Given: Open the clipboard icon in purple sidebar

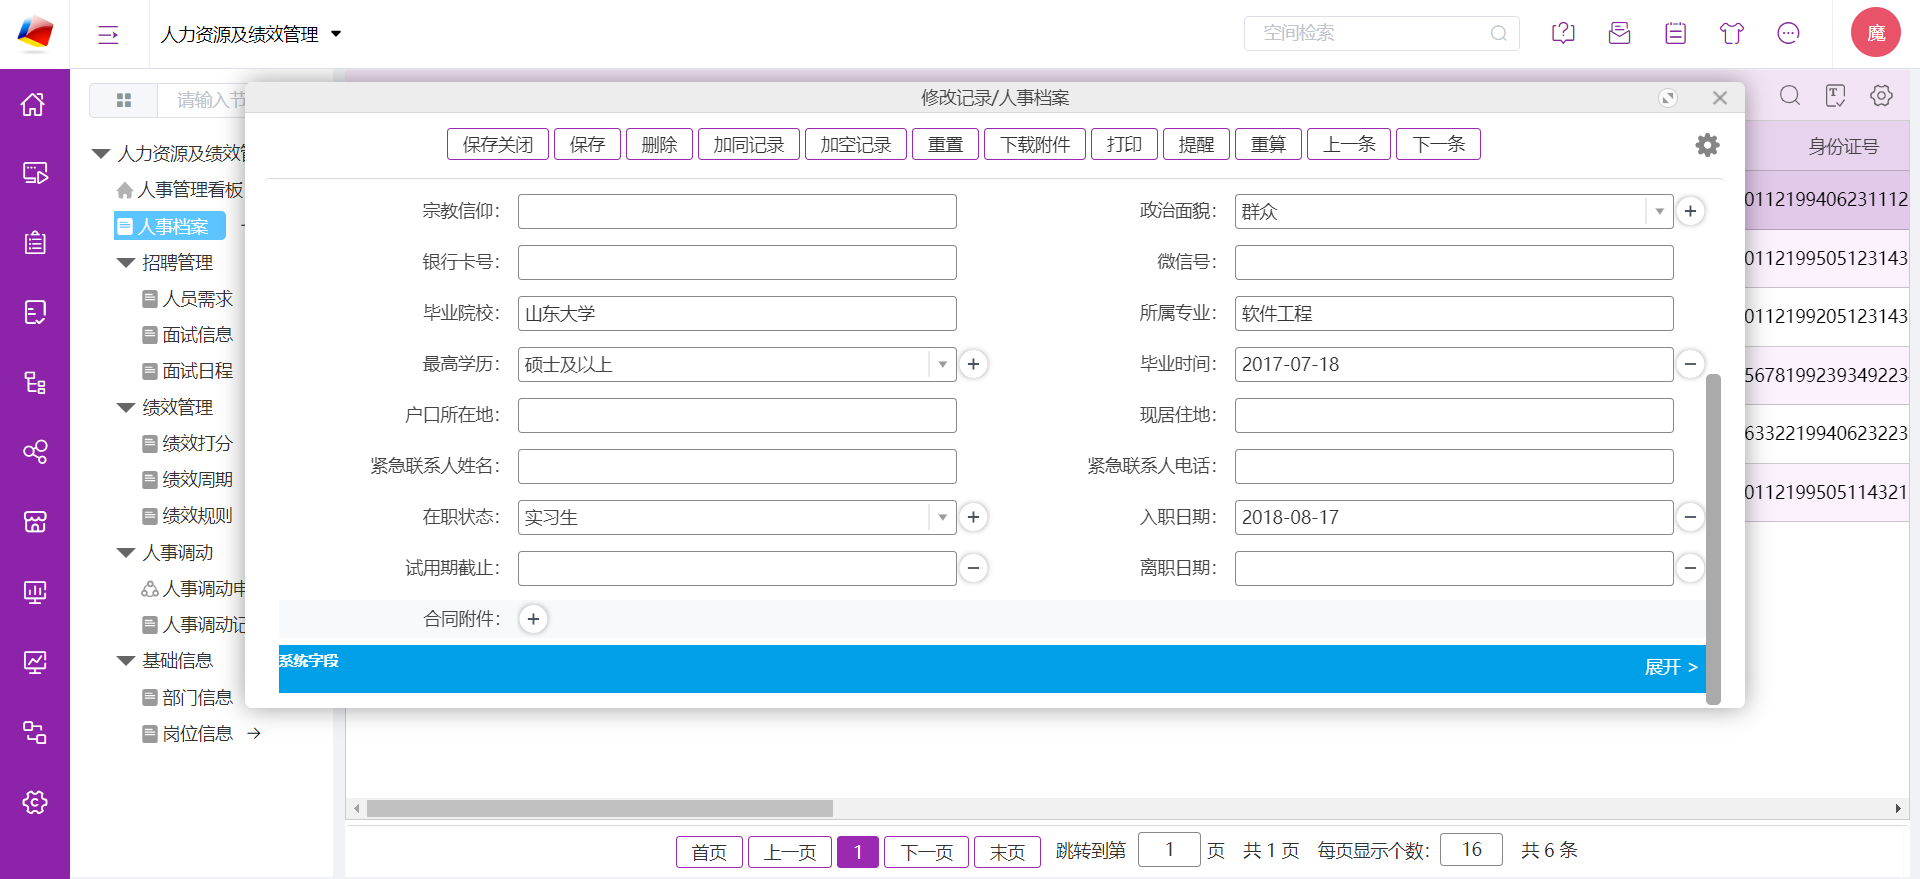Looking at the screenshot, I should coord(35,243).
